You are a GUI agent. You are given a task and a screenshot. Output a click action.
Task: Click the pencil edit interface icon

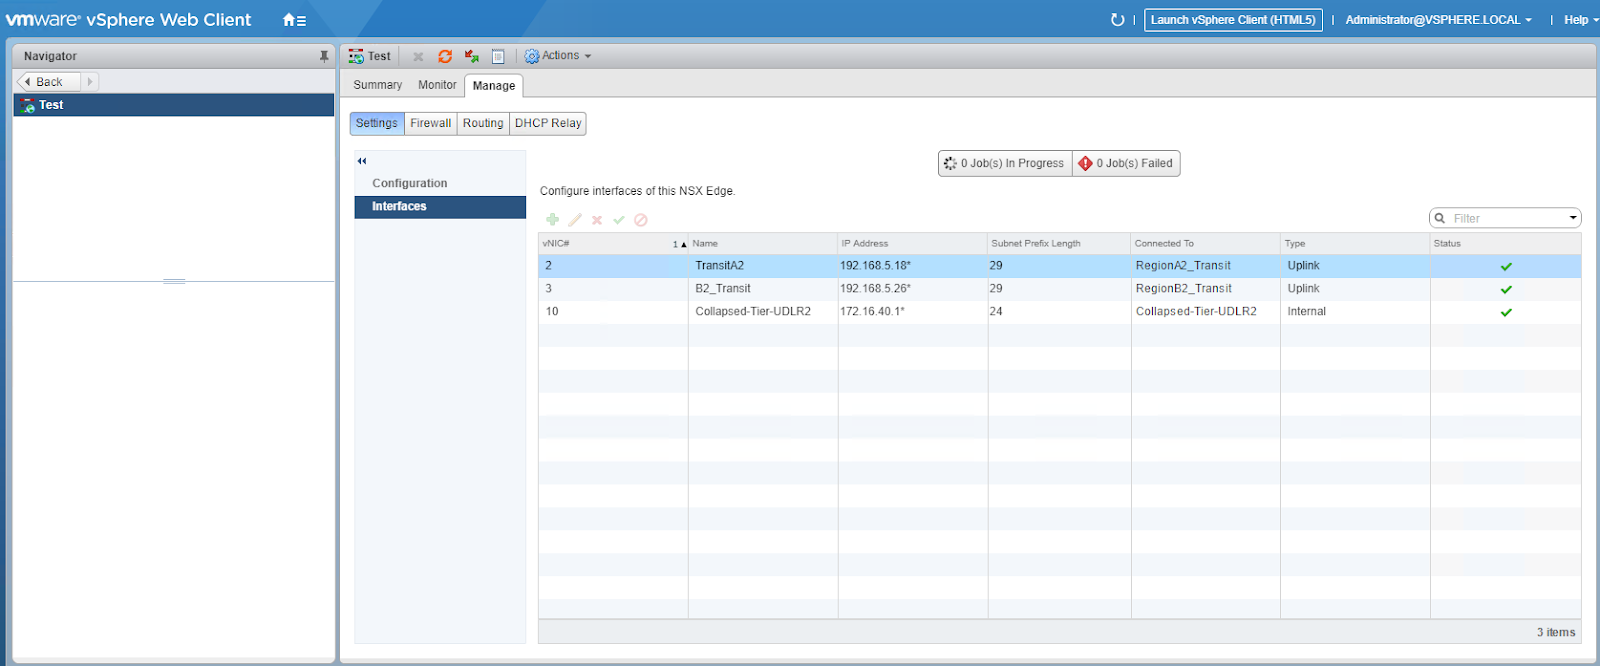tap(575, 220)
